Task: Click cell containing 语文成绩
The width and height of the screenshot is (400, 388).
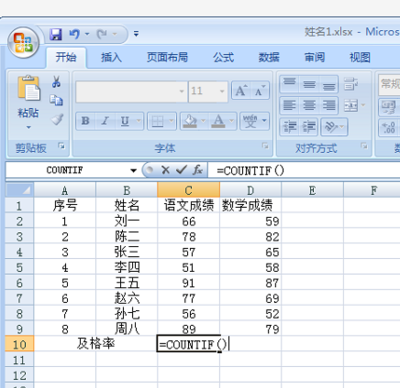Action: tap(189, 206)
